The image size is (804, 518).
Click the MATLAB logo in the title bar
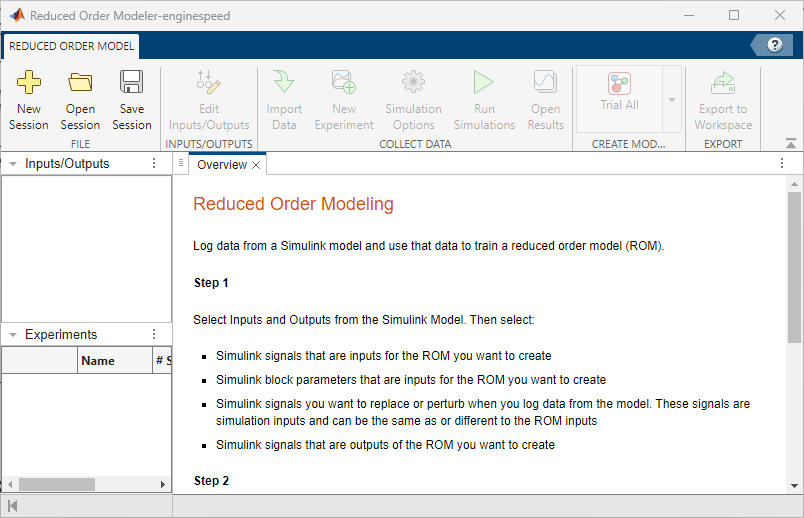17,15
